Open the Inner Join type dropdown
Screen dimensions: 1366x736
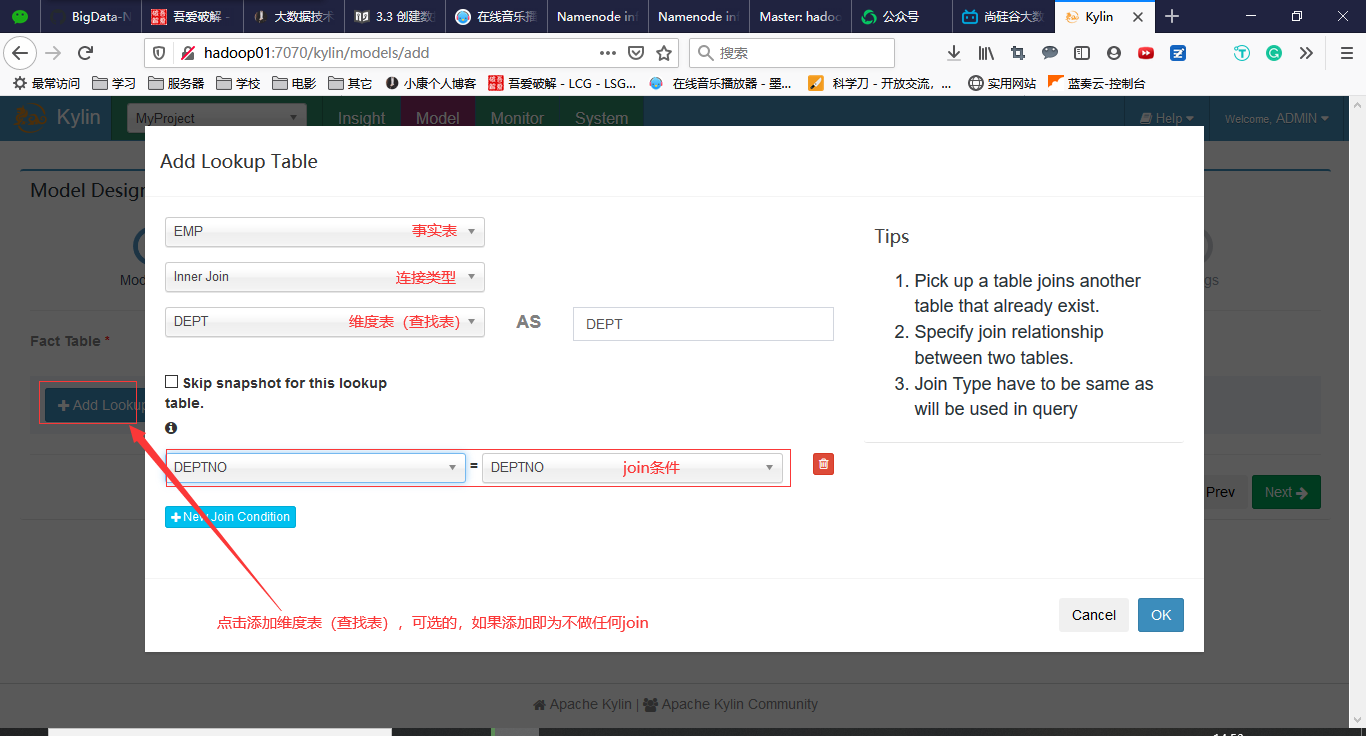point(325,277)
